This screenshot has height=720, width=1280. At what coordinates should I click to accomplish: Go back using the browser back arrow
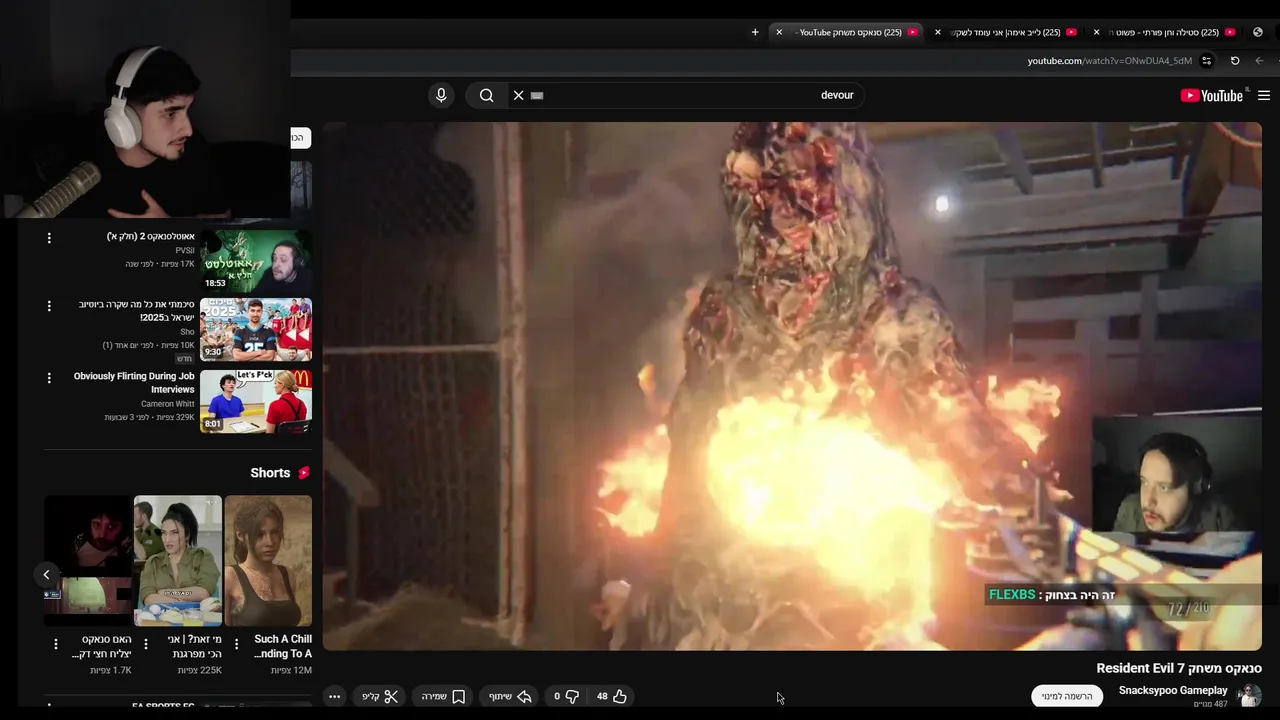coord(1259,61)
